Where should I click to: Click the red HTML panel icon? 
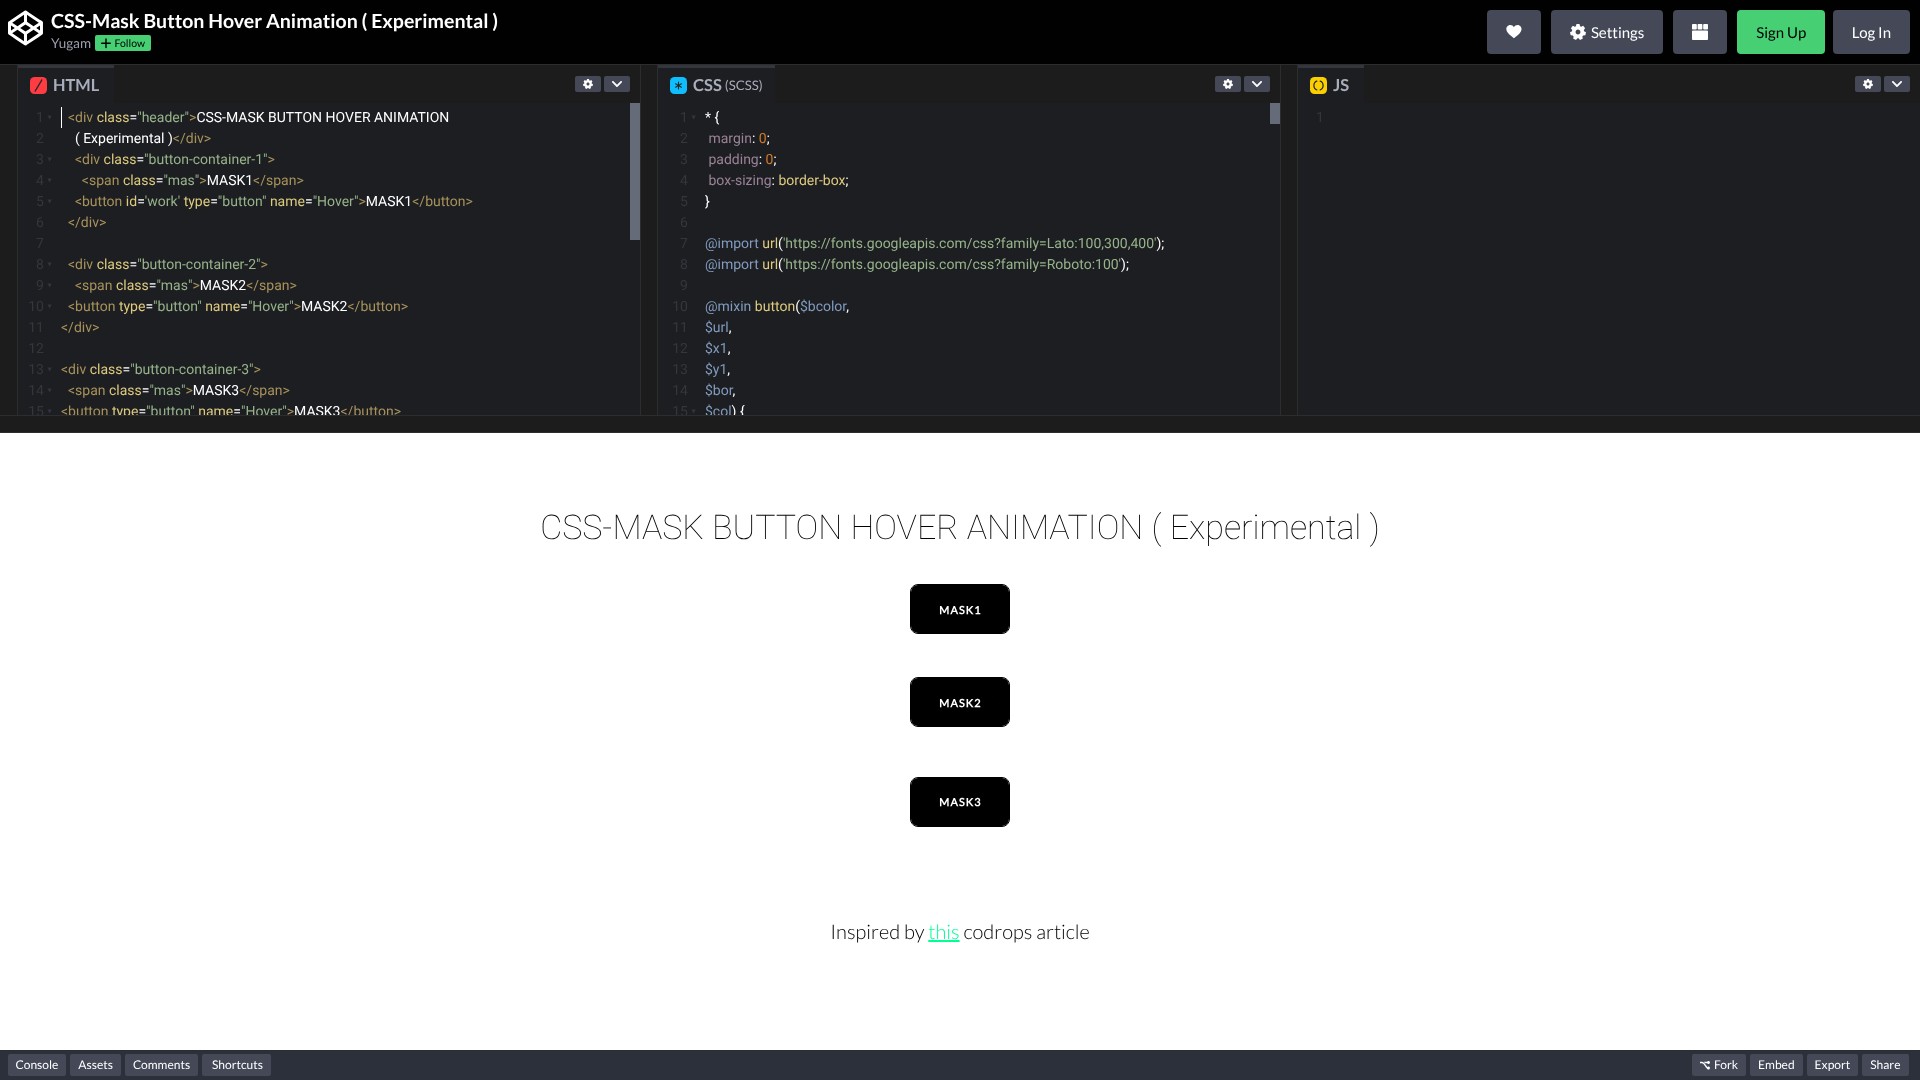38,86
